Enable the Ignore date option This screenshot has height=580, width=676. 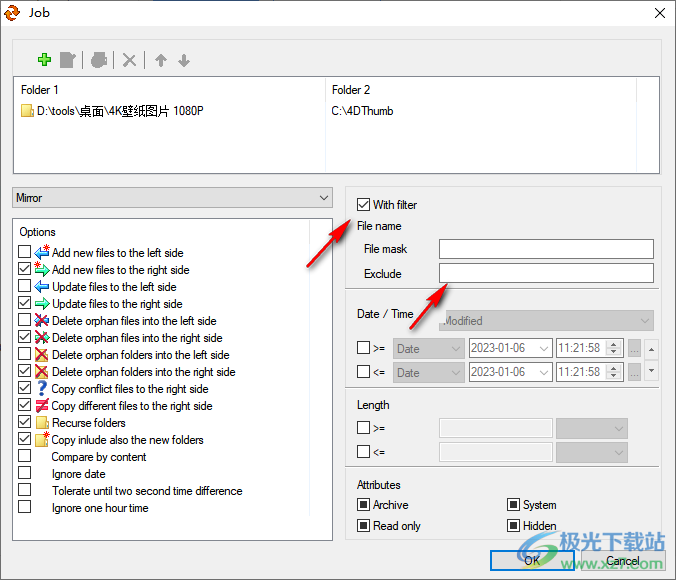[25, 473]
